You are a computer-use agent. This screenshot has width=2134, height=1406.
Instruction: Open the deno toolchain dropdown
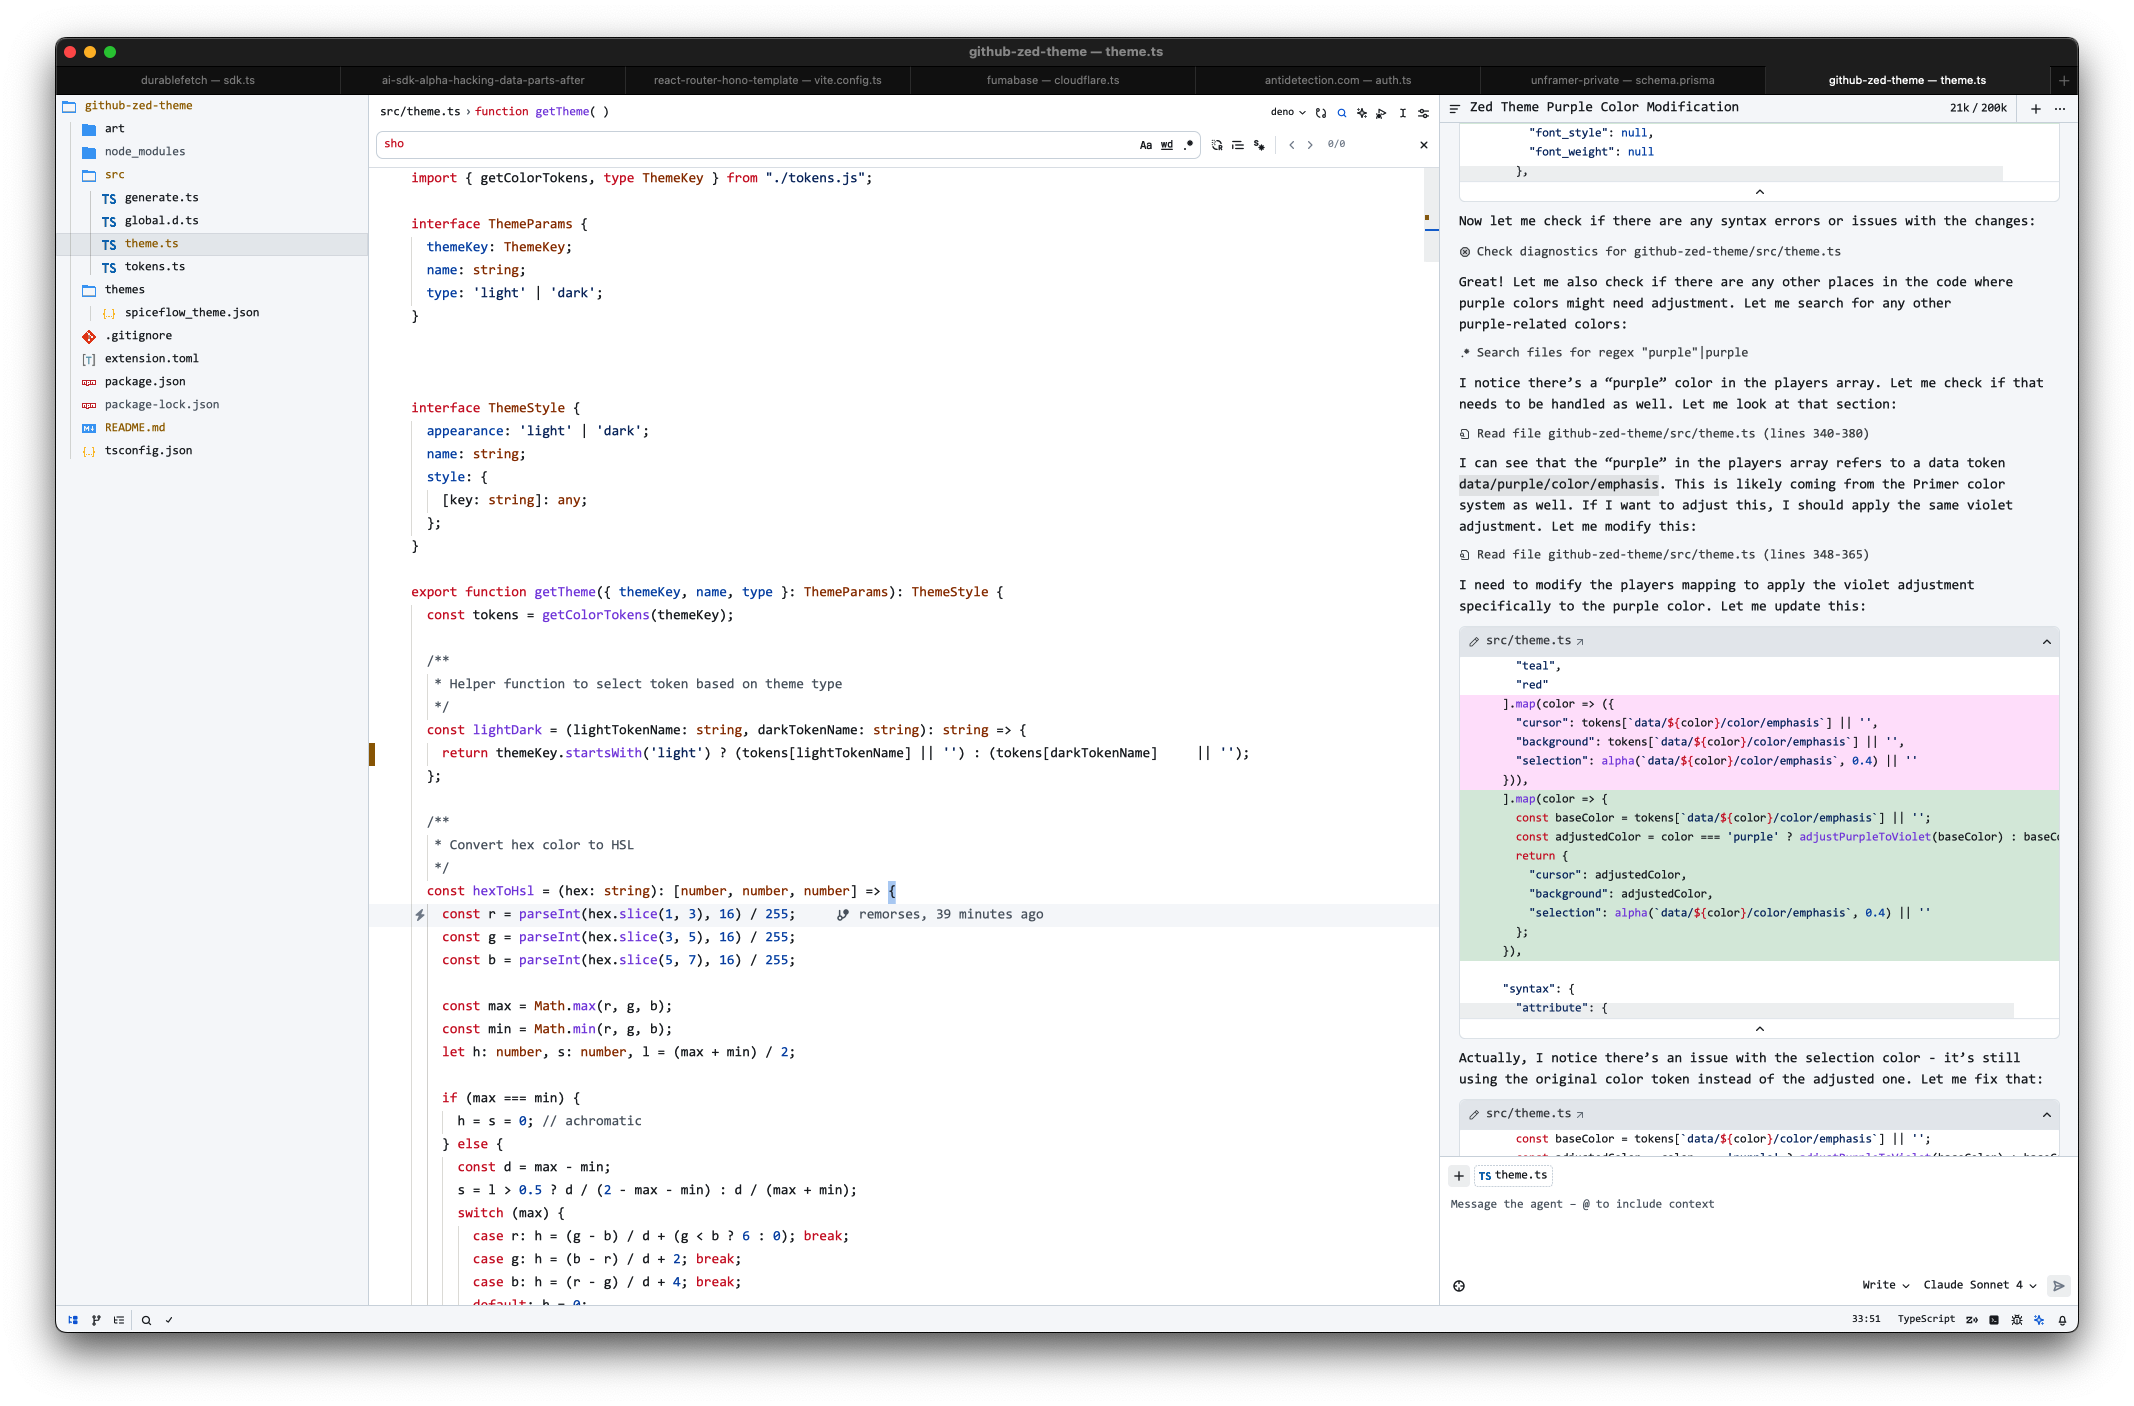pyautogui.click(x=1288, y=112)
